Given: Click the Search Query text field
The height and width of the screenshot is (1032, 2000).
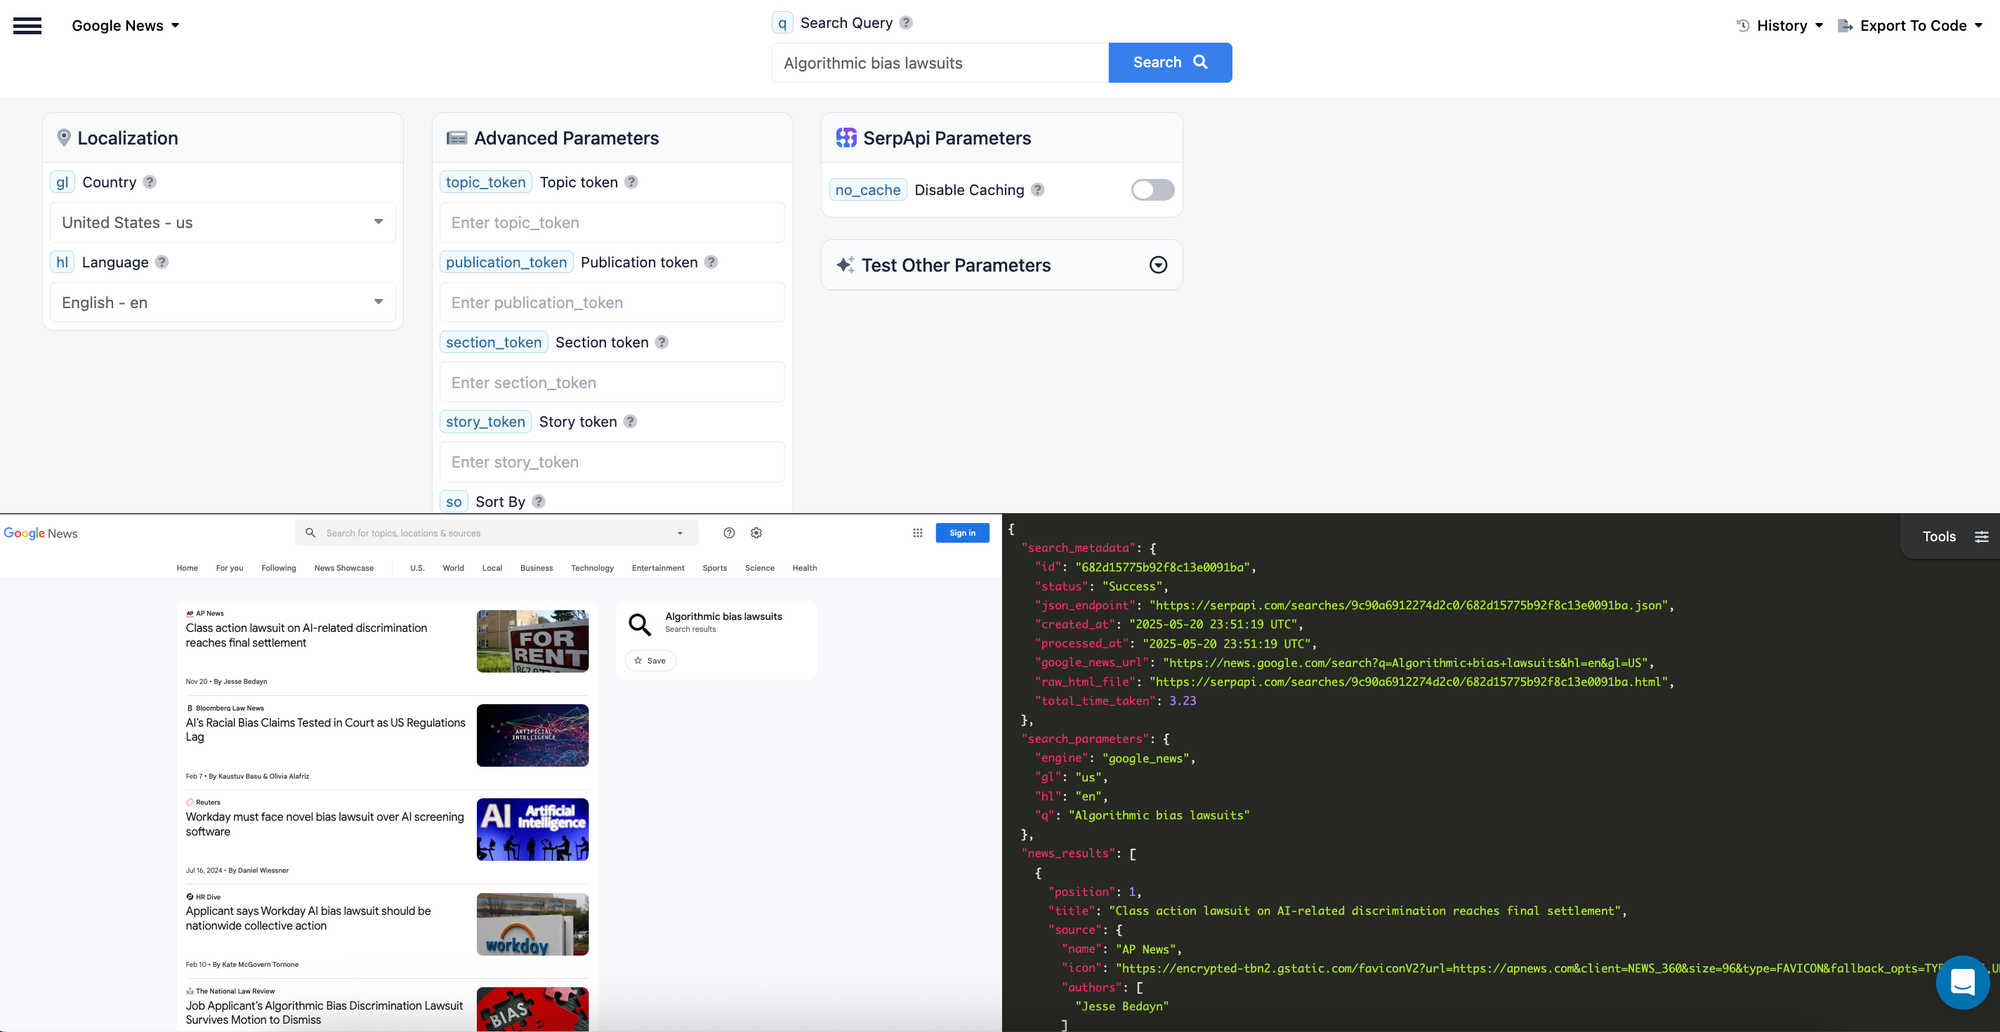Looking at the screenshot, I should (x=940, y=63).
